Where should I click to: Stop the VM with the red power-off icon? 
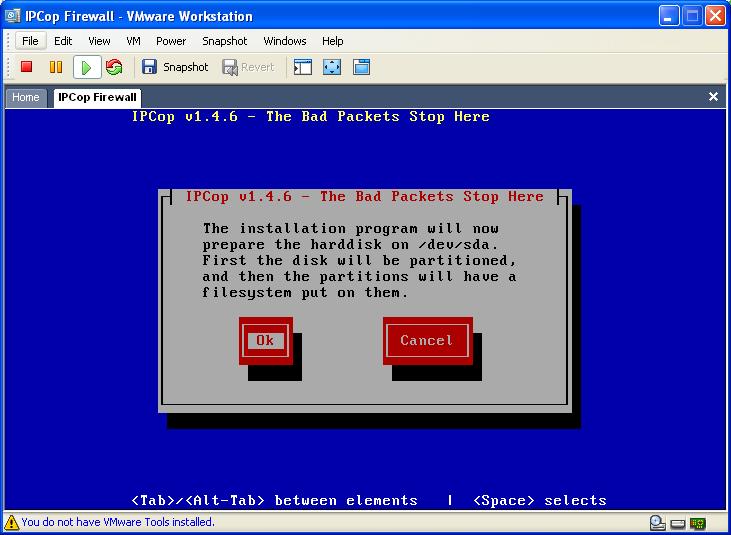click(x=27, y=67)
